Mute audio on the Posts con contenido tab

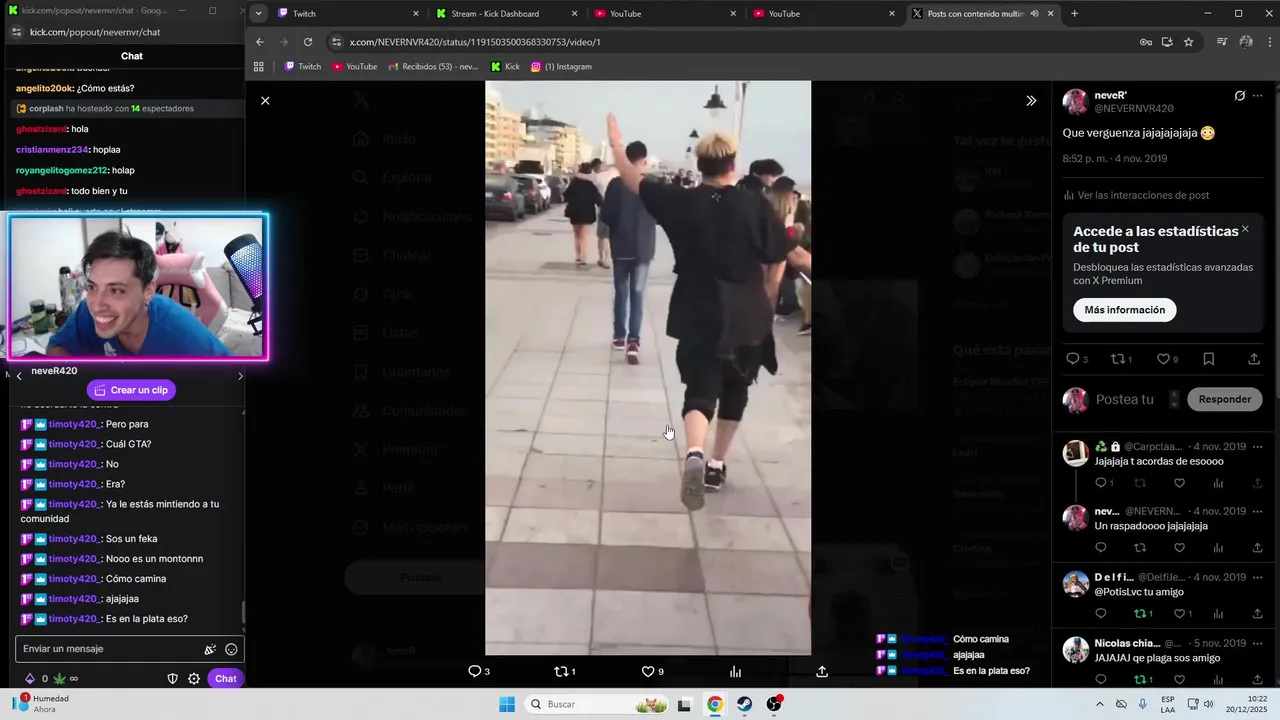tap(1034, 14)
